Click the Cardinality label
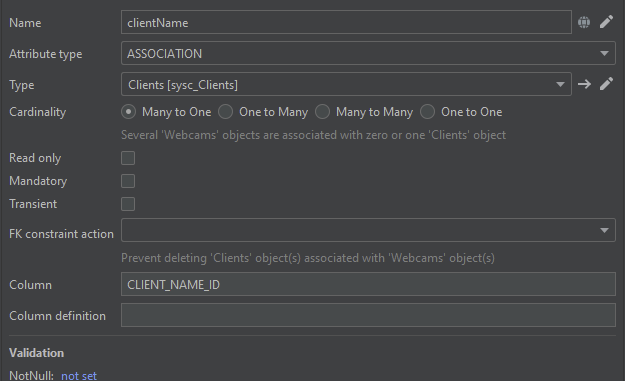Screen dimensions: 625x381 click(37, 112)
